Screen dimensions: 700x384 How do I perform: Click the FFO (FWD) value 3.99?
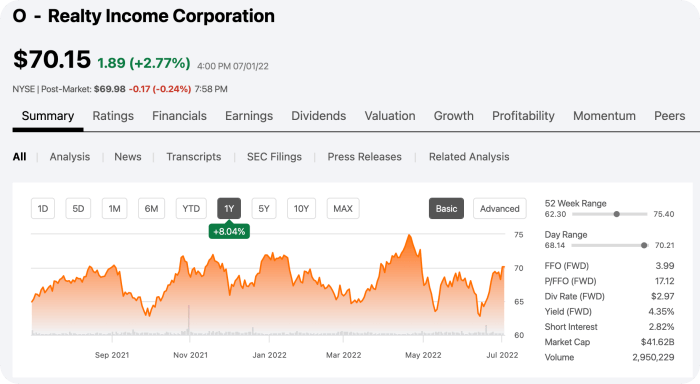click(x=665, y=266)
